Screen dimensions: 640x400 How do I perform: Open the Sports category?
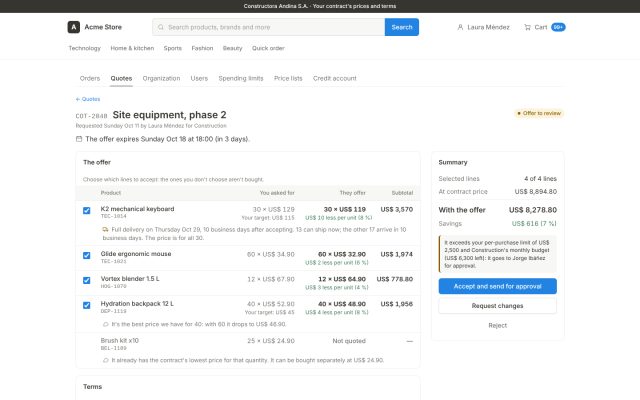pyautogui.click(x=173, y=48)
